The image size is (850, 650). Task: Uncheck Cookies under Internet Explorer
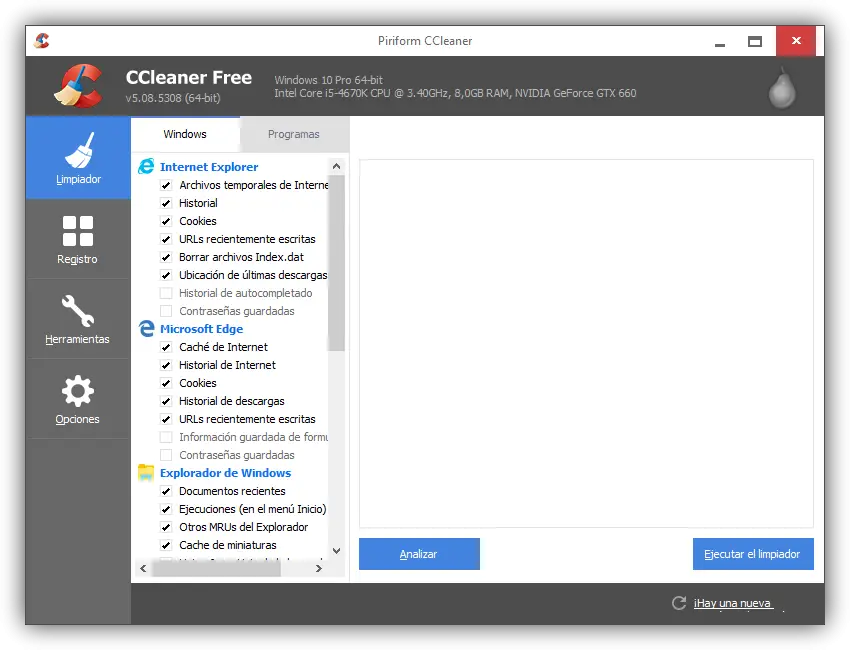pos(166,221)
